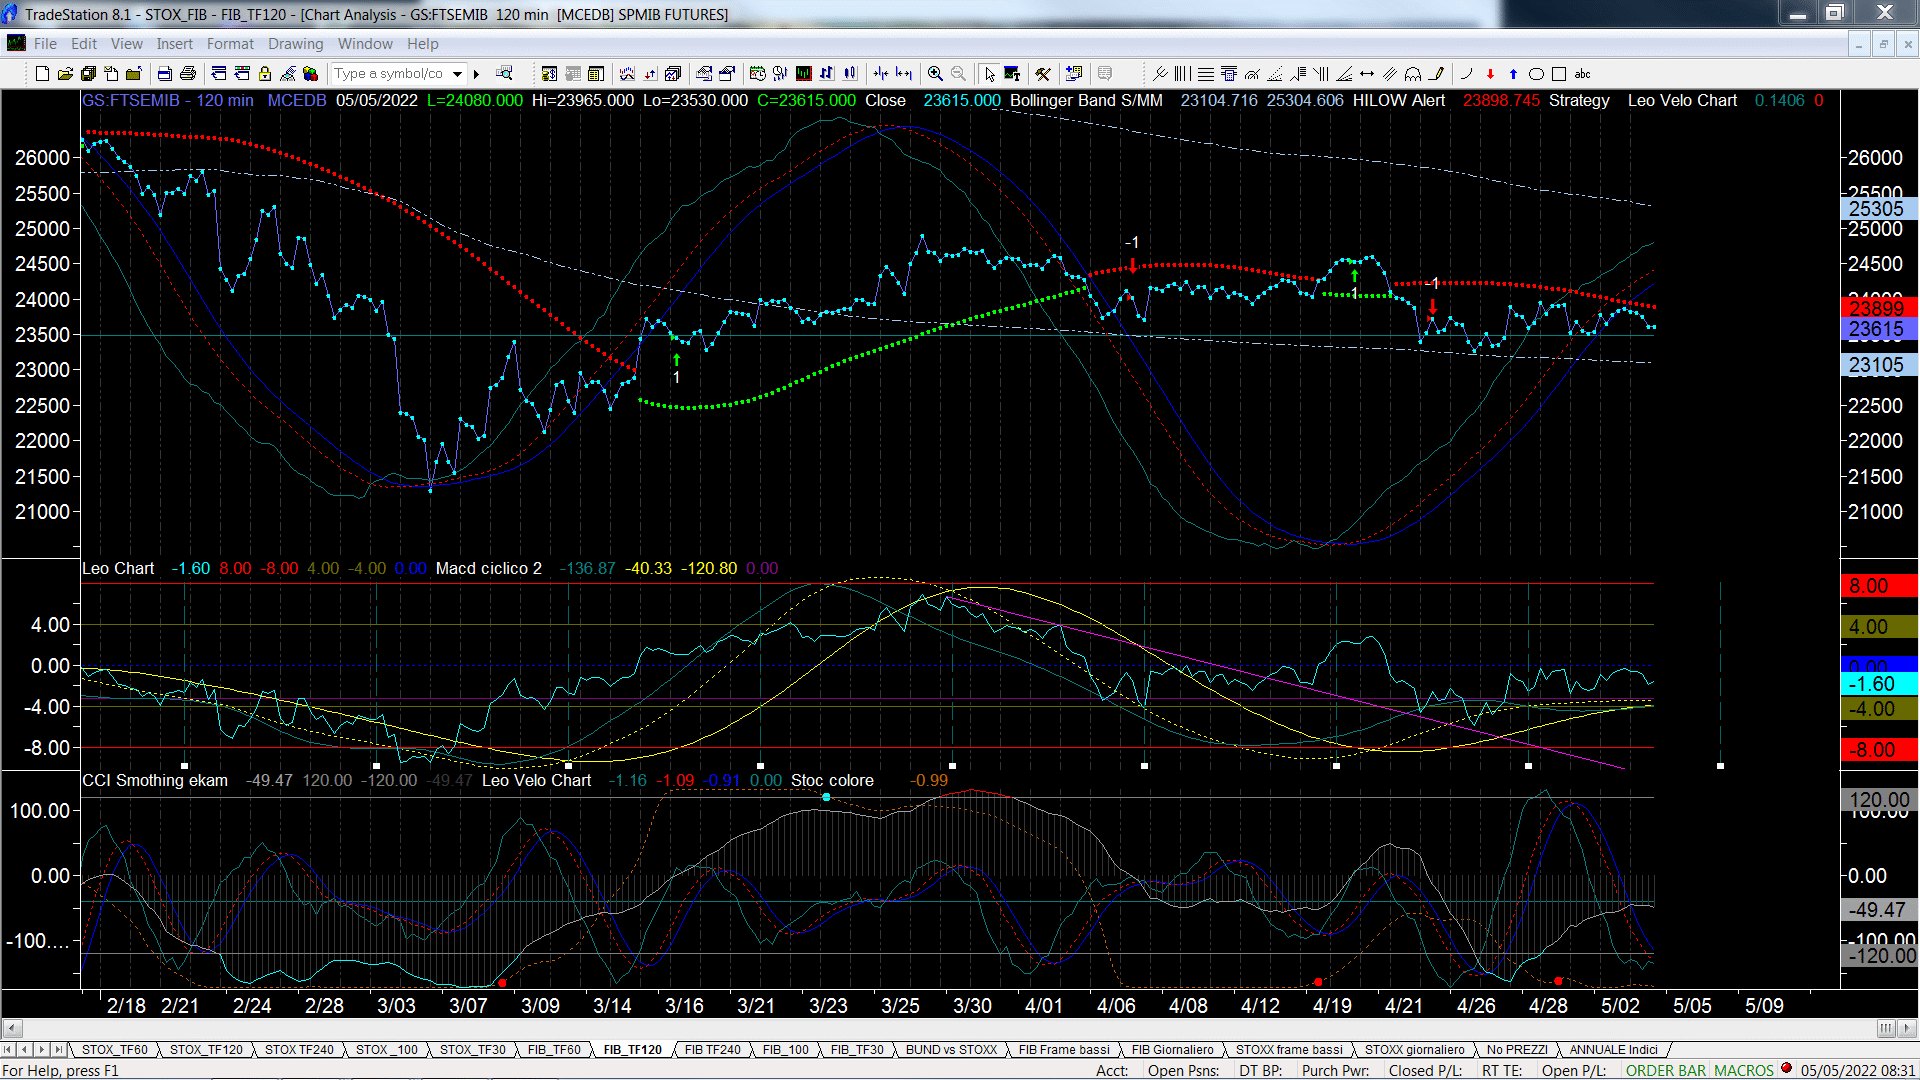Open the View menu
Viewport: 1920px width, 1080px height.
[126, 44]
